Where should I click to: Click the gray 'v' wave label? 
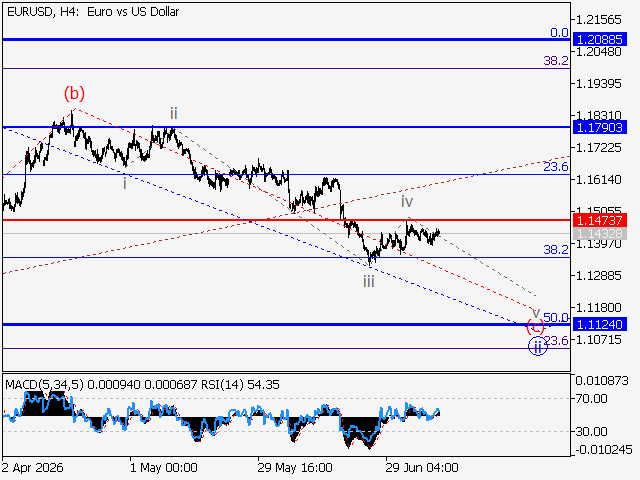(x=536, y=313)
